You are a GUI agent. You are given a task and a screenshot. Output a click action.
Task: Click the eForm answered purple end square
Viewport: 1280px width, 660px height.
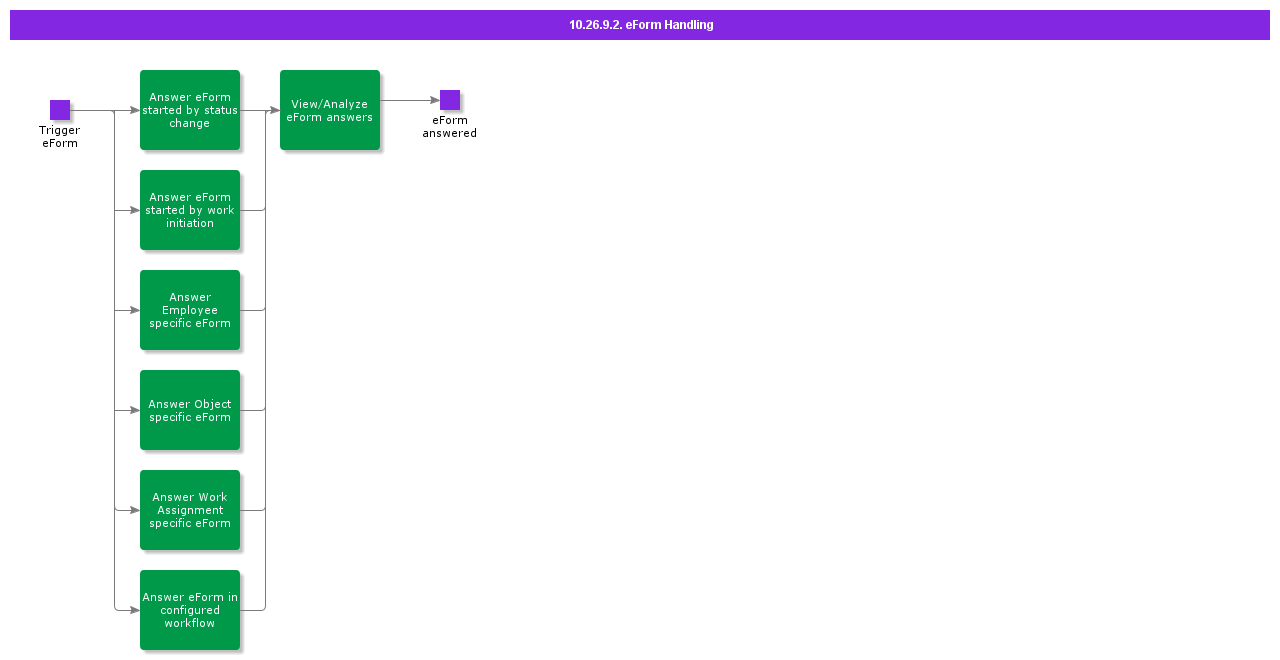click(450, 100)
